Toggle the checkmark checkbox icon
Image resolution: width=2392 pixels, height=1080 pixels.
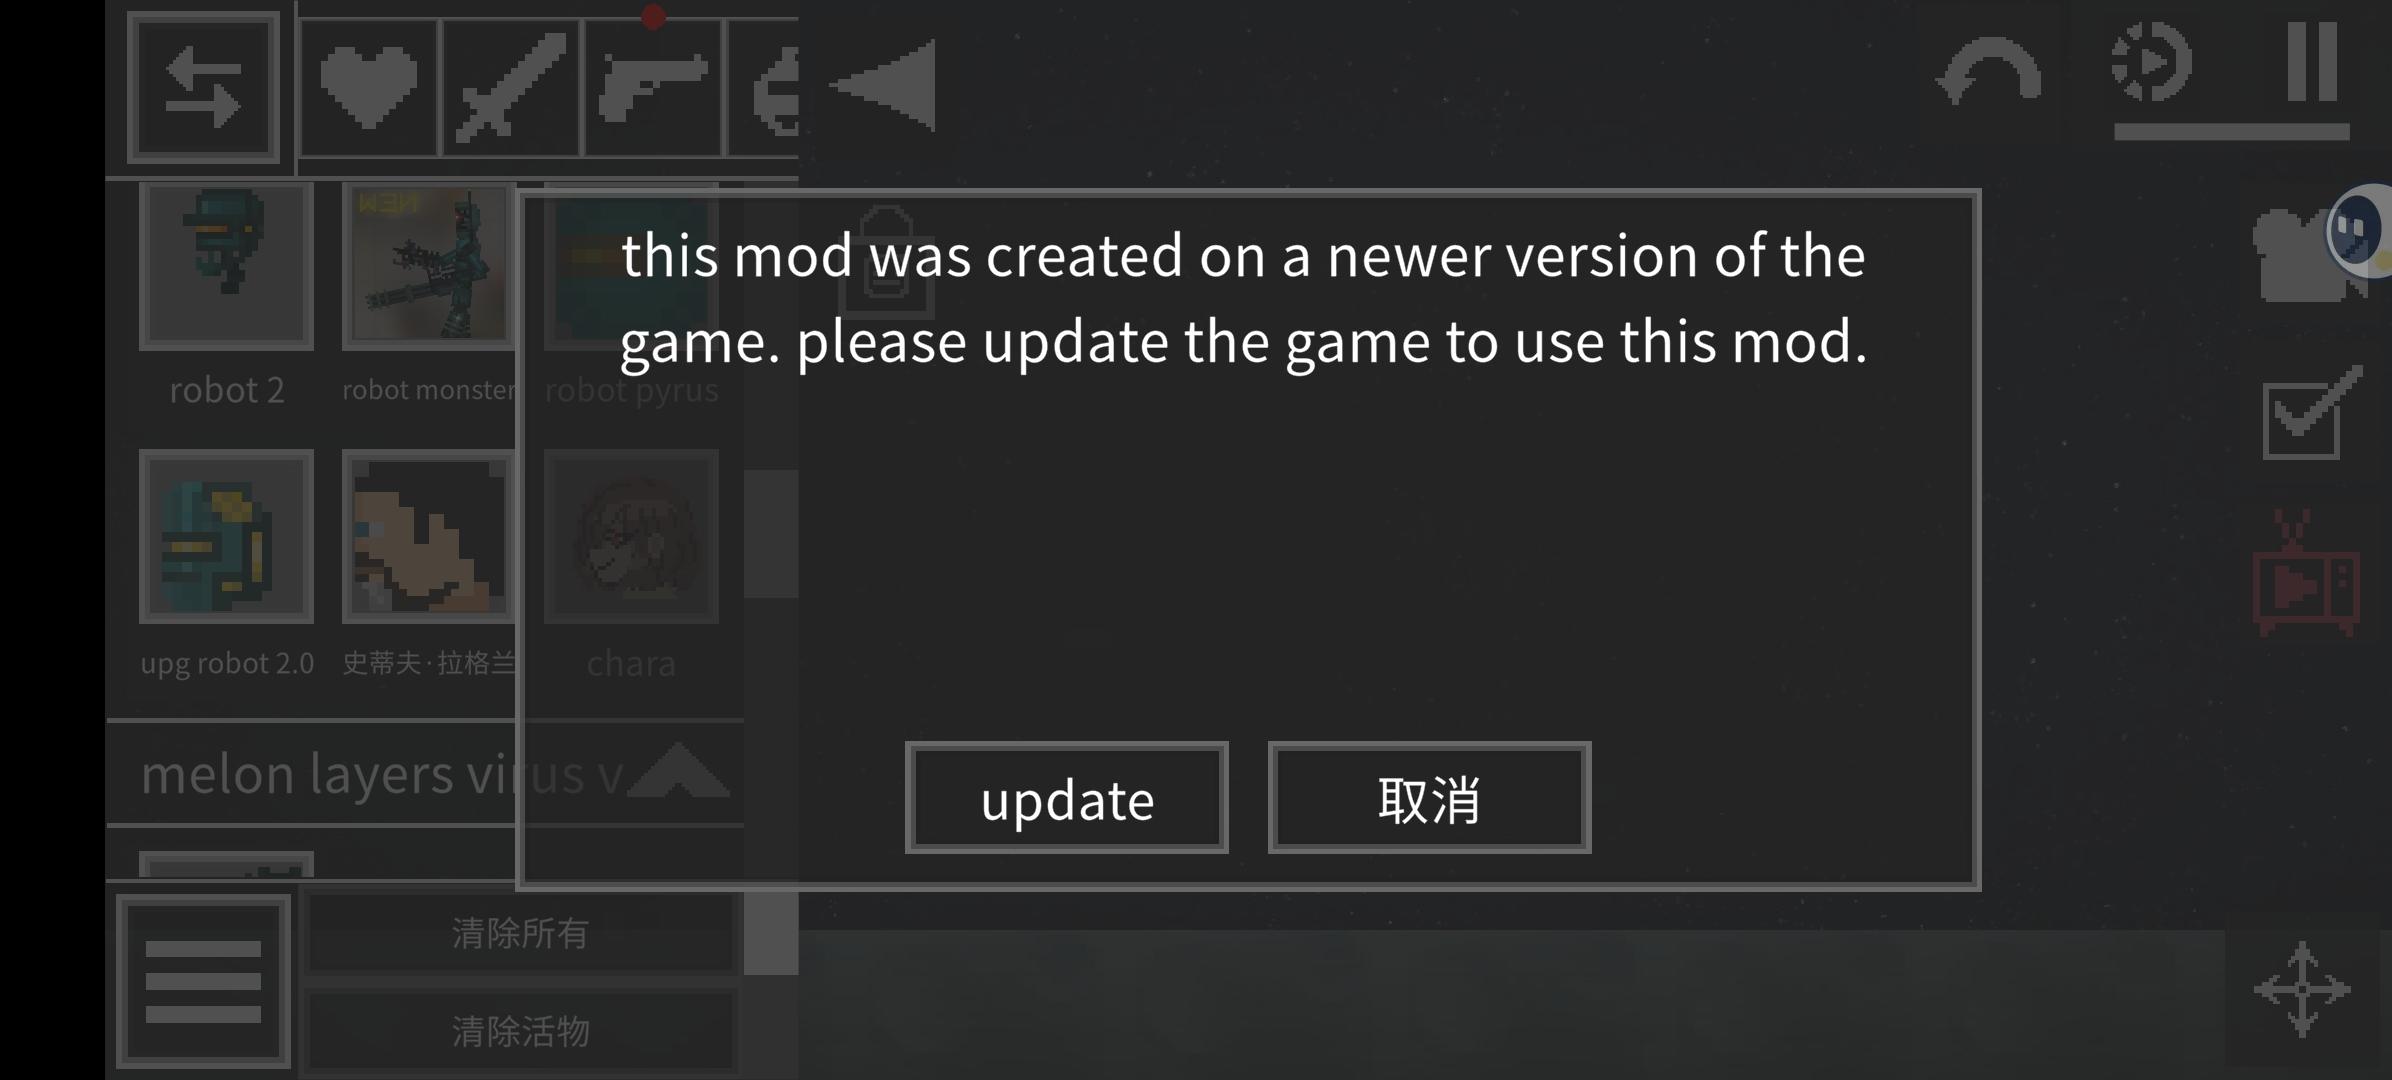coord(2310,414)
